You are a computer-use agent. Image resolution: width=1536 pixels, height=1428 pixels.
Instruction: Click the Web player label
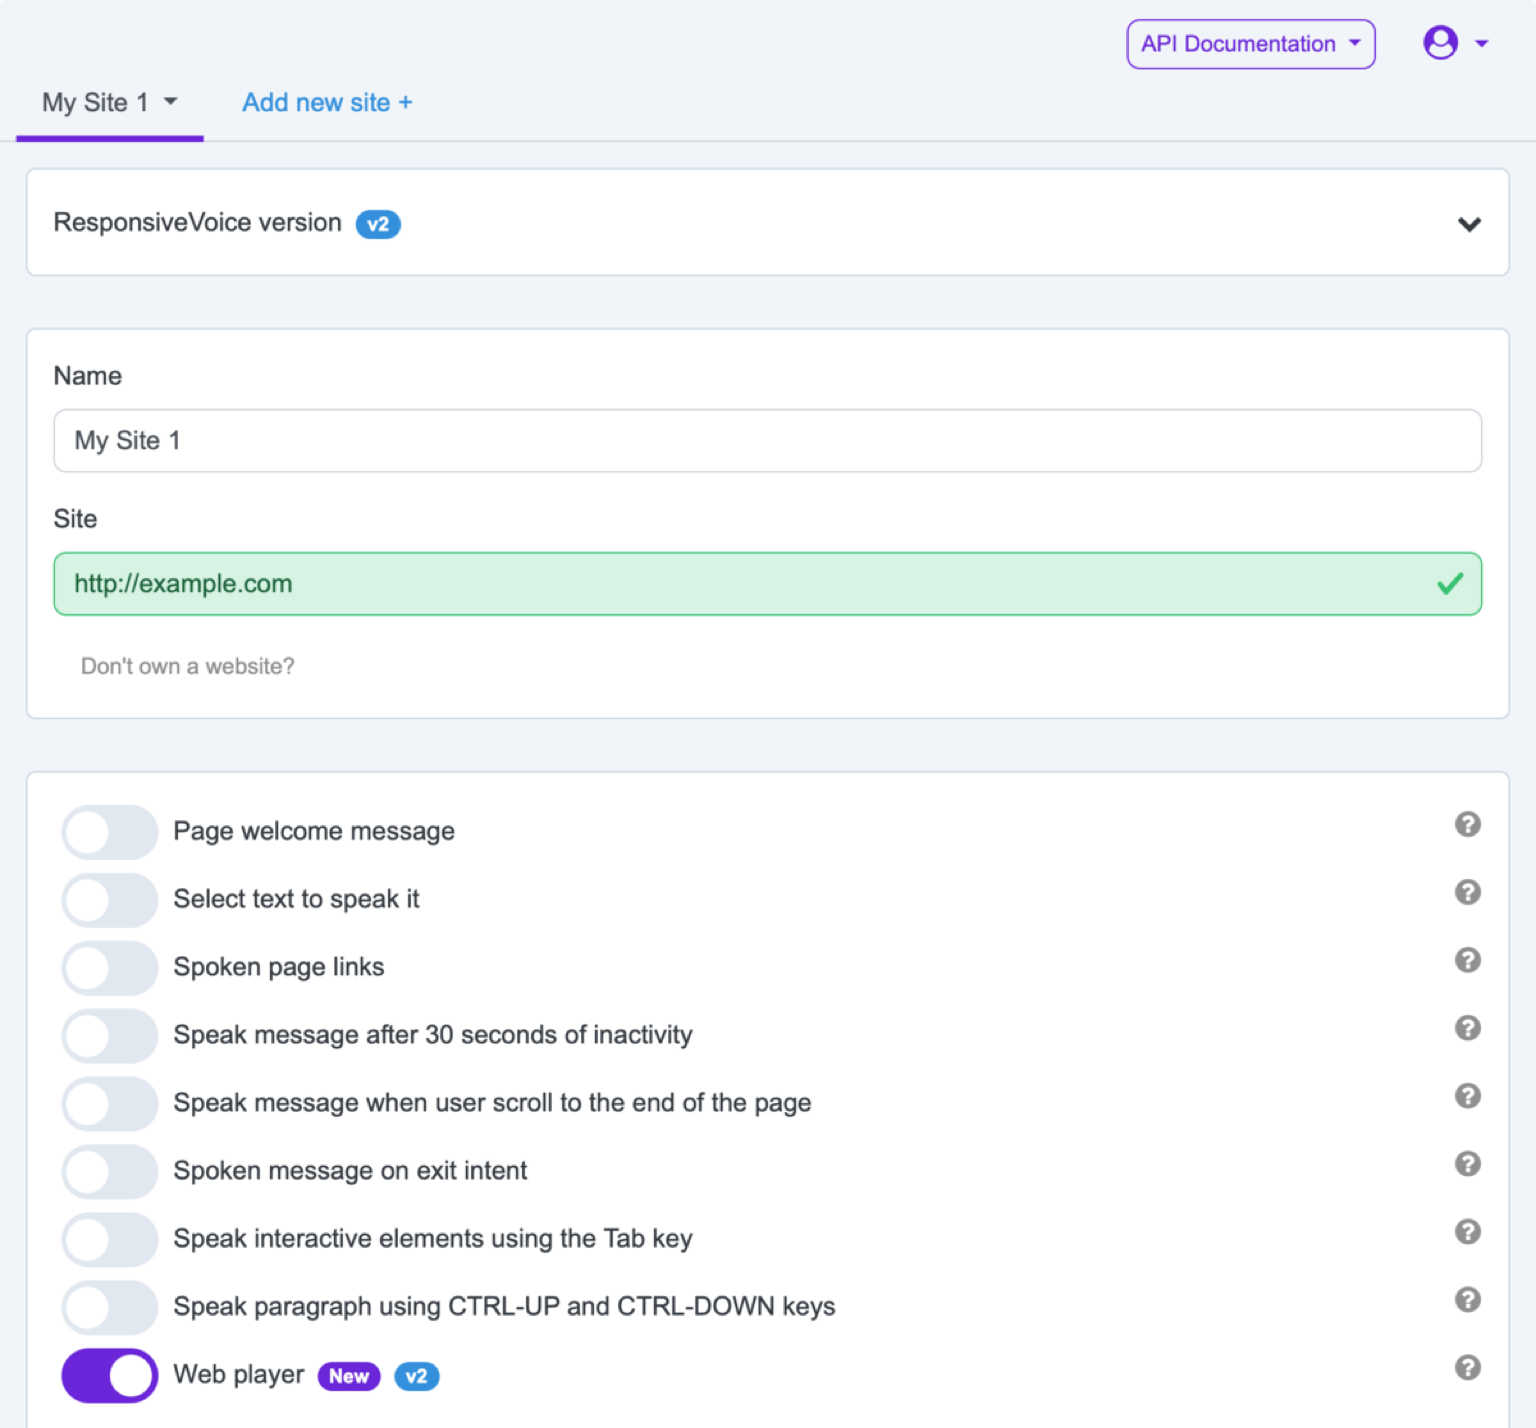click(x=239, y=1375)
